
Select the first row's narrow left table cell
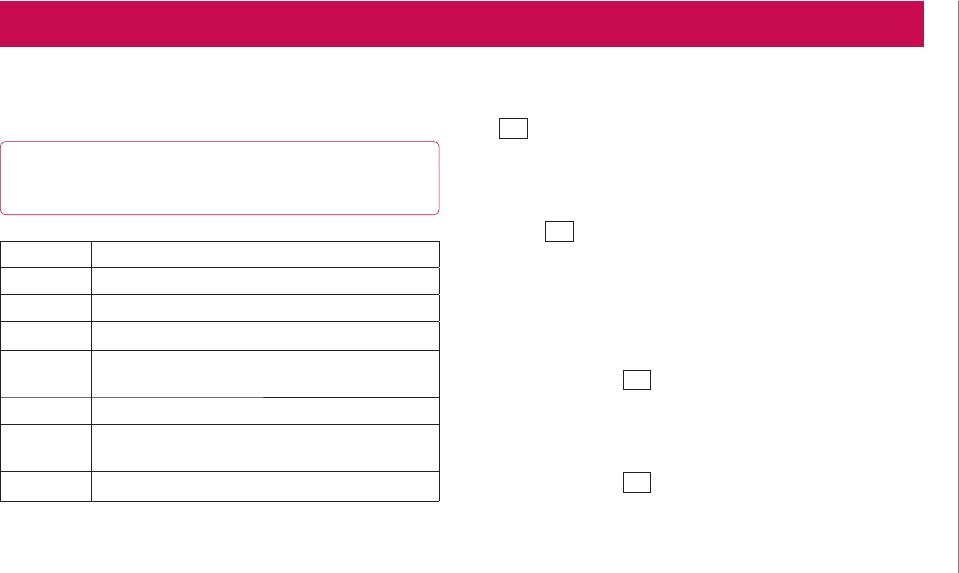pos(46,253)
